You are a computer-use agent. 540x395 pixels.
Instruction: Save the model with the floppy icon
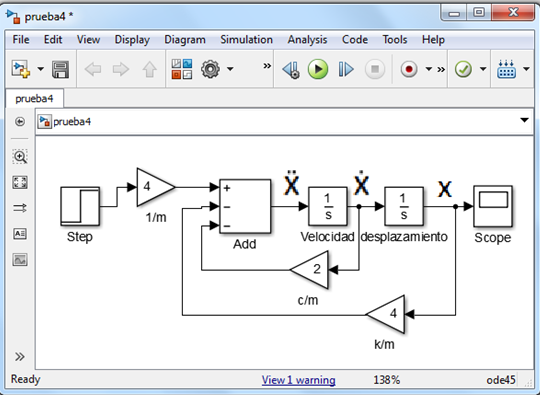tap(60, 69)
